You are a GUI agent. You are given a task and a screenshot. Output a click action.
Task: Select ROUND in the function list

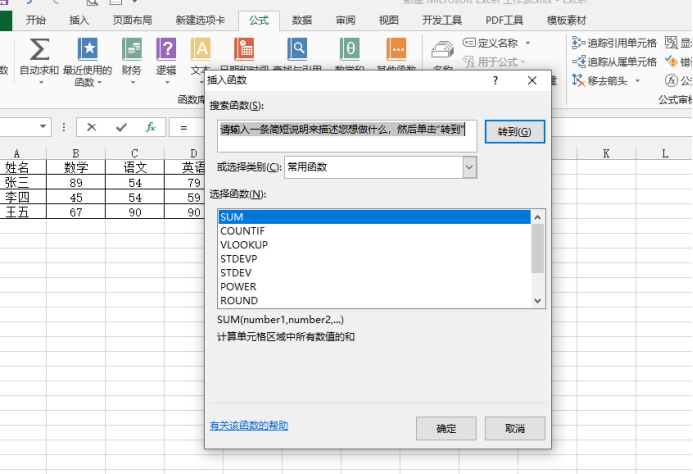coord(374,301)
